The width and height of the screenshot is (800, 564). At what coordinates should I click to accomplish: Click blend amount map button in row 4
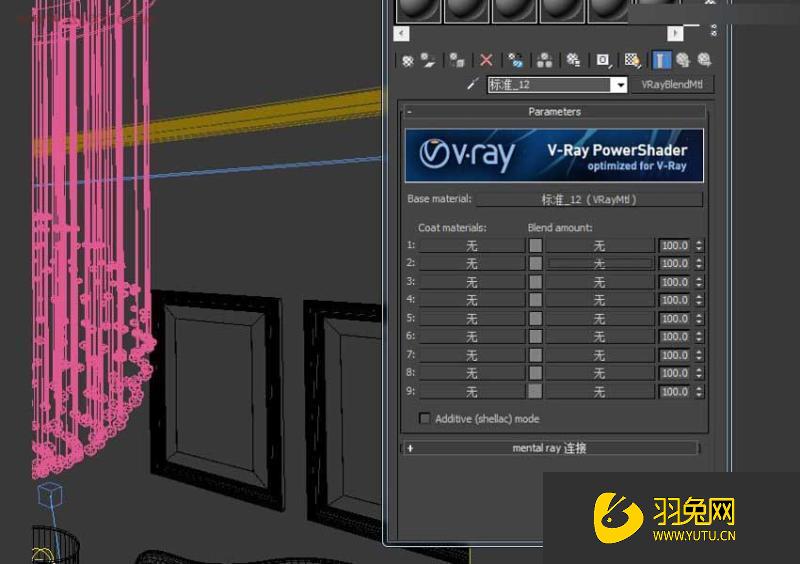tap(600, 301)
